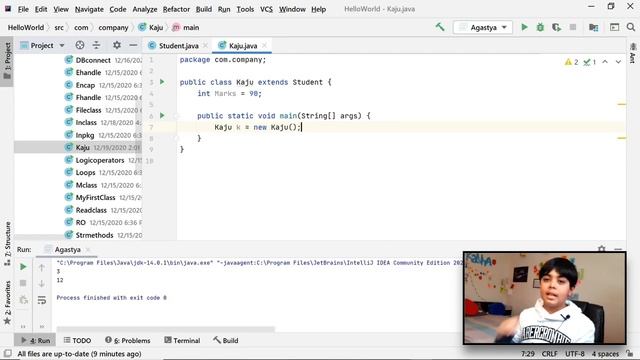The image size is (640, 360).
Task: Open the Build tool window
Action: click(x=226, y=340)
